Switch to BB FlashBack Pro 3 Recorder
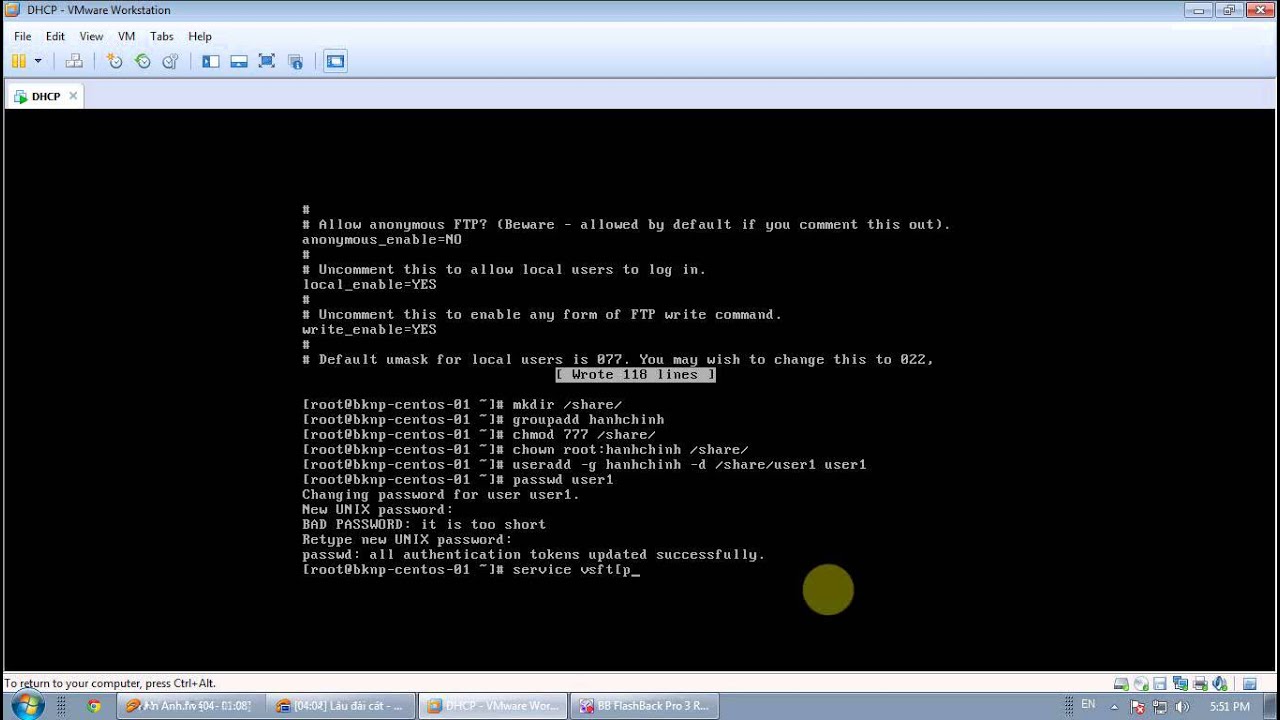1280x720 pixels. [644, 706]
